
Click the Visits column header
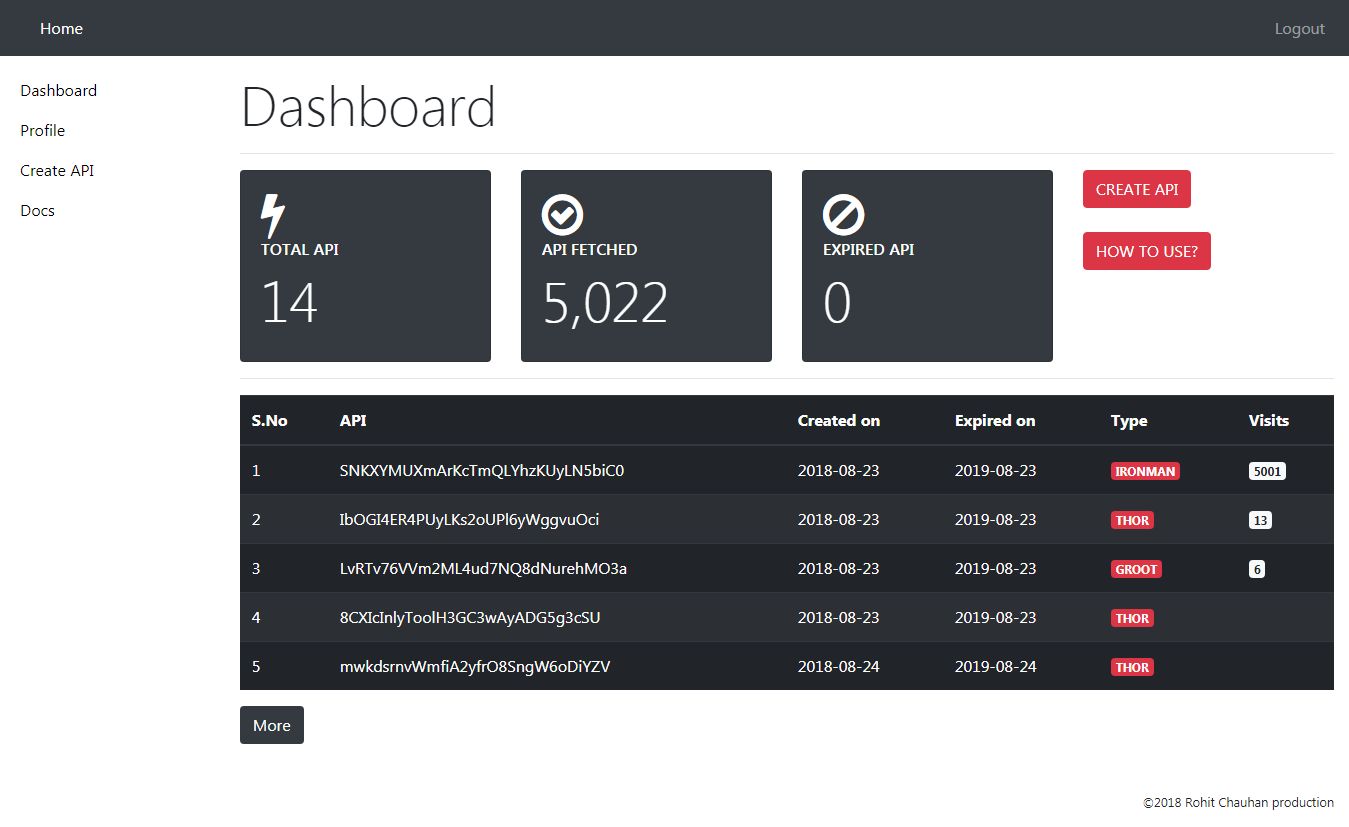point(1268,421)
